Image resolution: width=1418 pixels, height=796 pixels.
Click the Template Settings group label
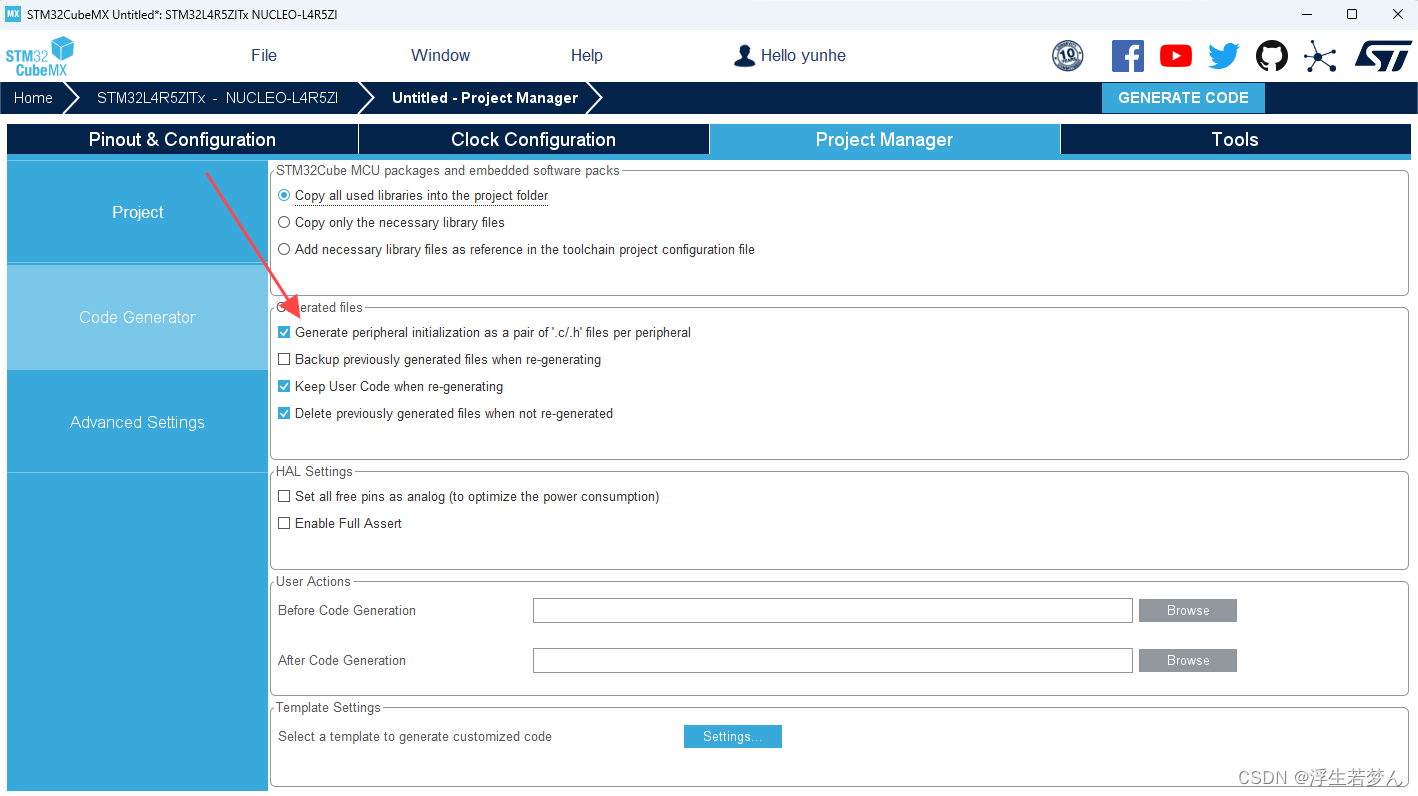click(328, 708)
